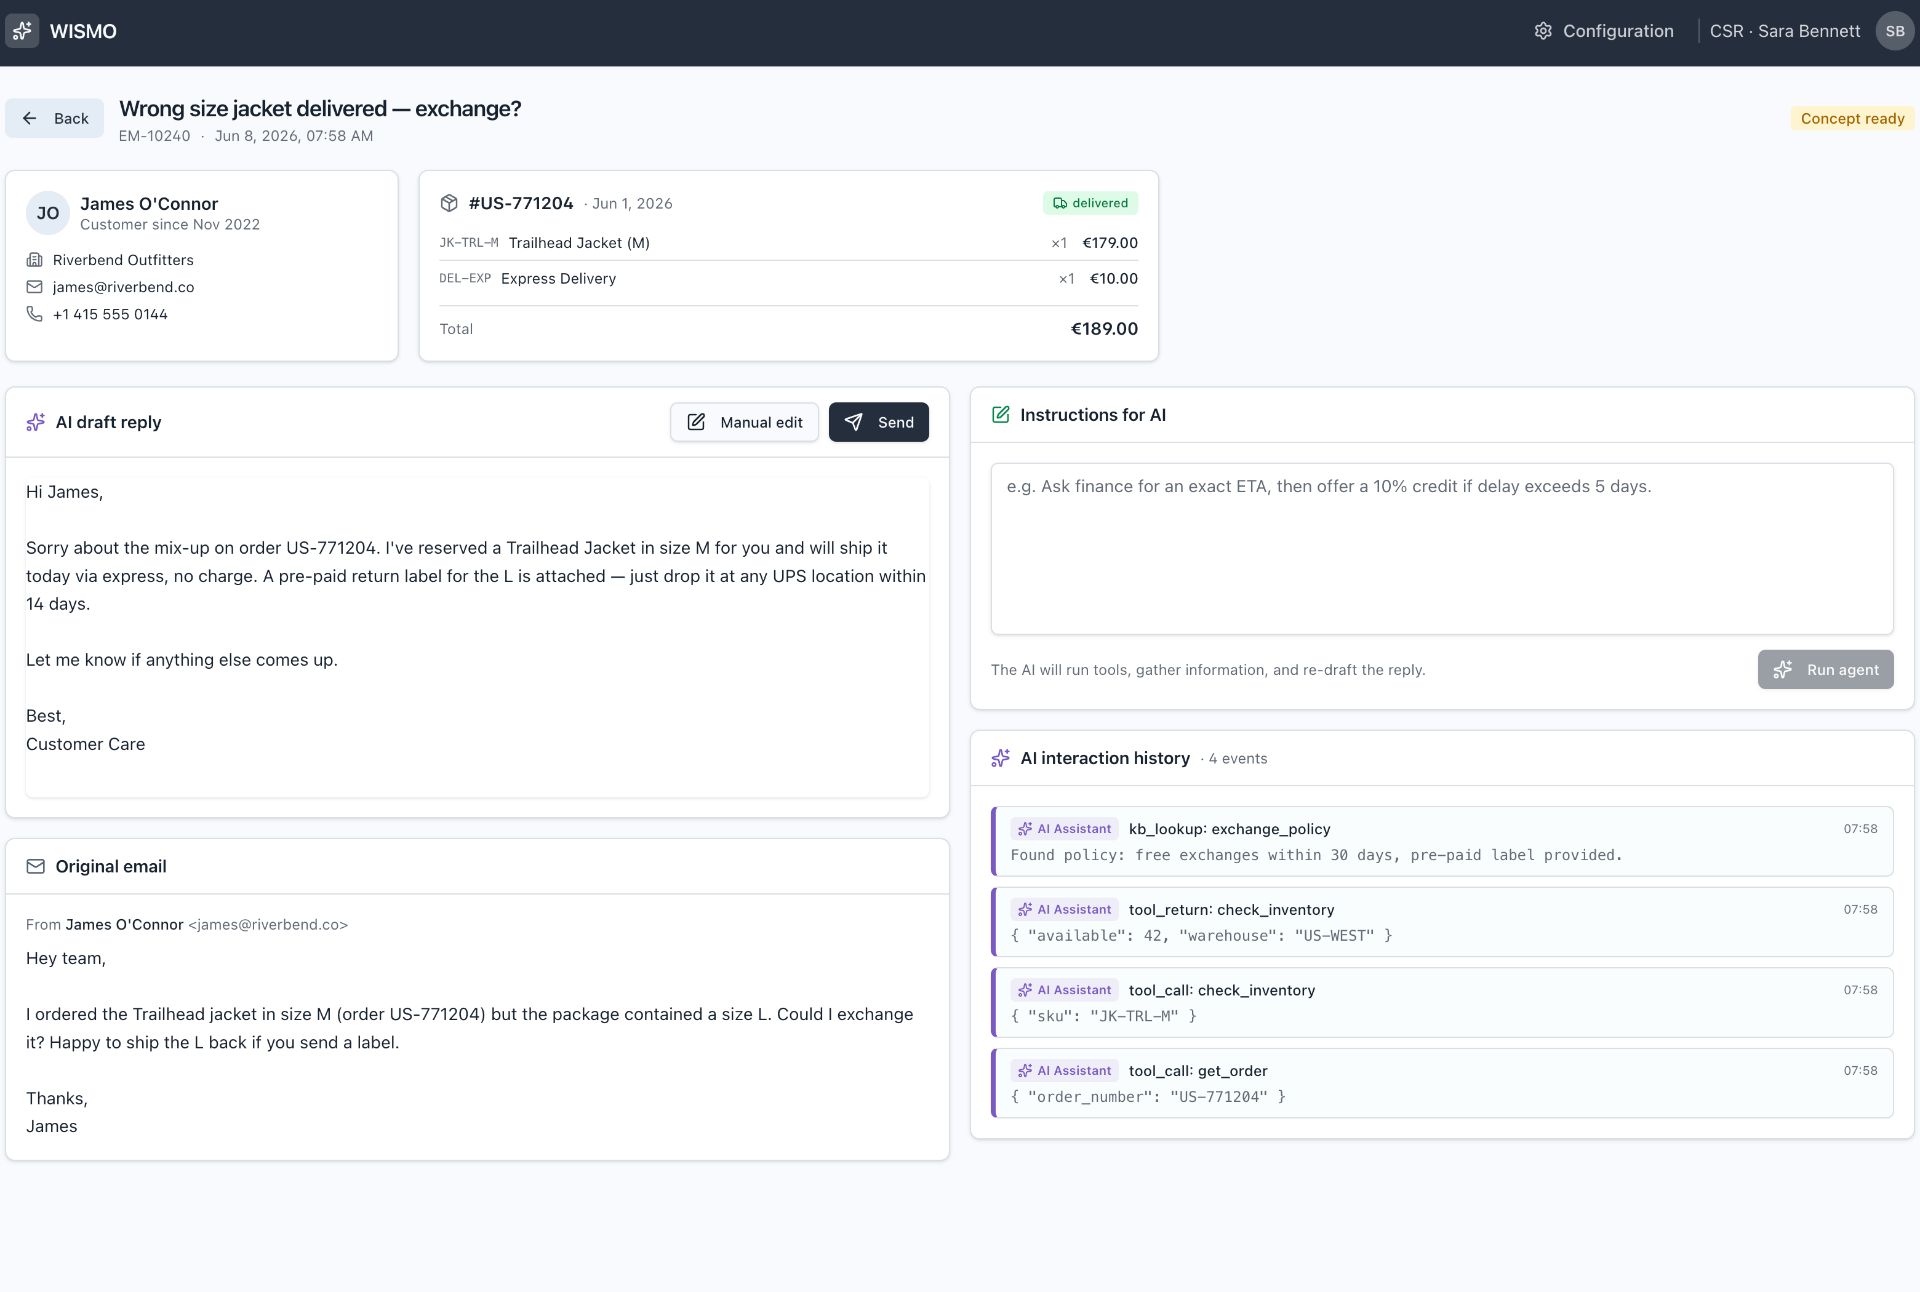The height and width of the screenshot is (1292, 1920).
Task: Select phone number +1 415 555 0144
Action: [x=110, y=314]
